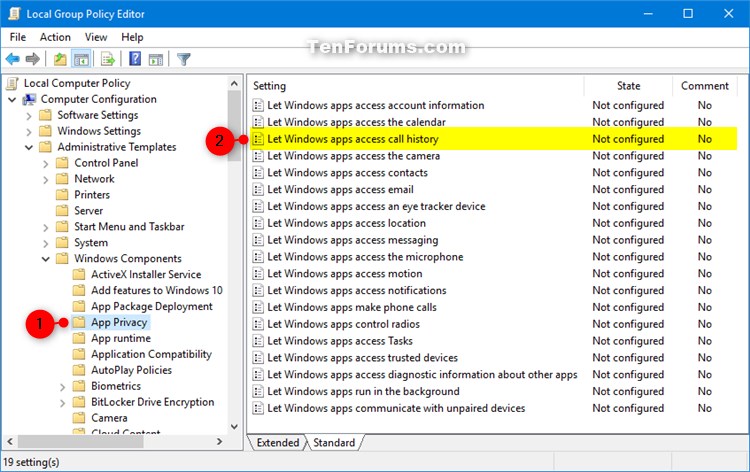
Task: Select Camera in the tree
Action: (x=109, y=418)
